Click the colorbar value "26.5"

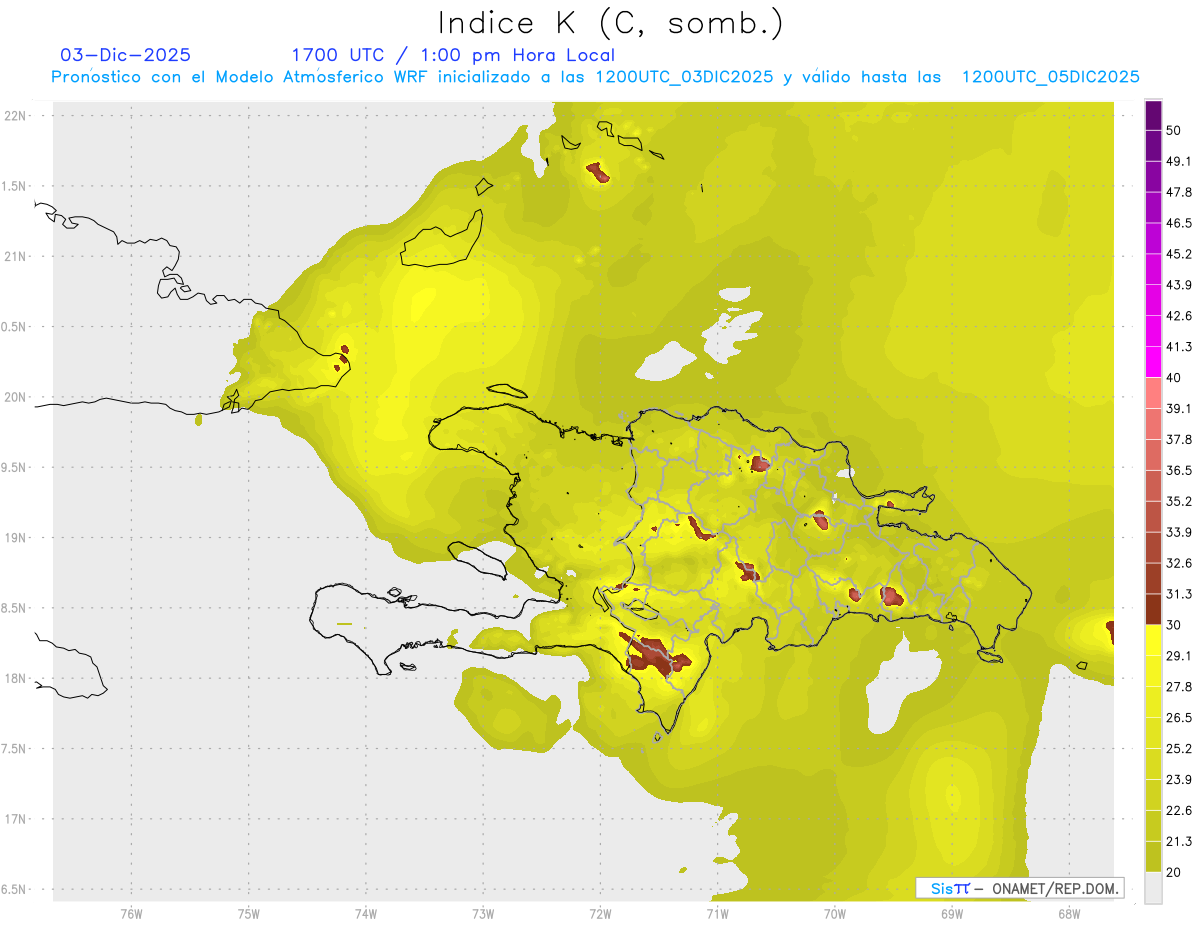coord(1179,718)
